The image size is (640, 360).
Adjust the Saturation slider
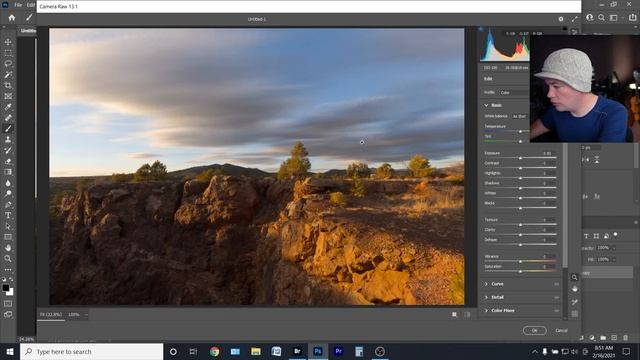click(x=520, y=271)
